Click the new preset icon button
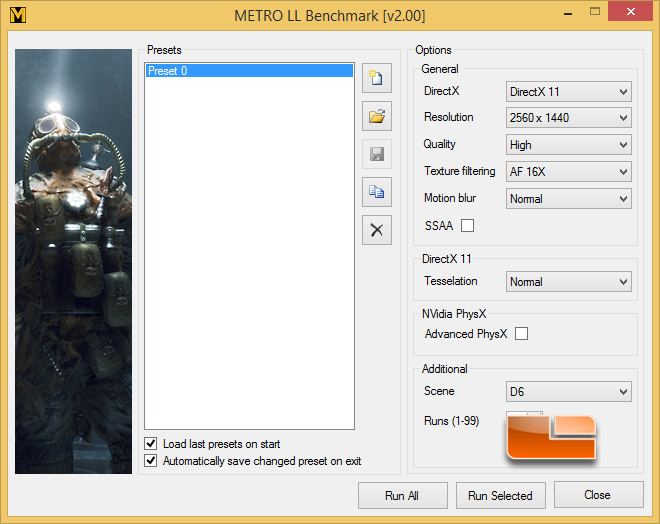660x524 pixels. tap(377, 78)
